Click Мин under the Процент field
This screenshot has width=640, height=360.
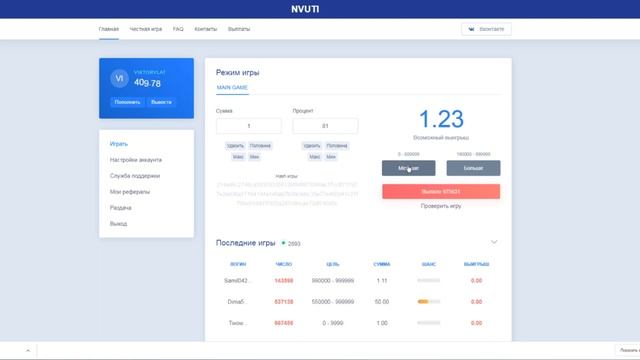pyautogui.click(x=331, y=157)
